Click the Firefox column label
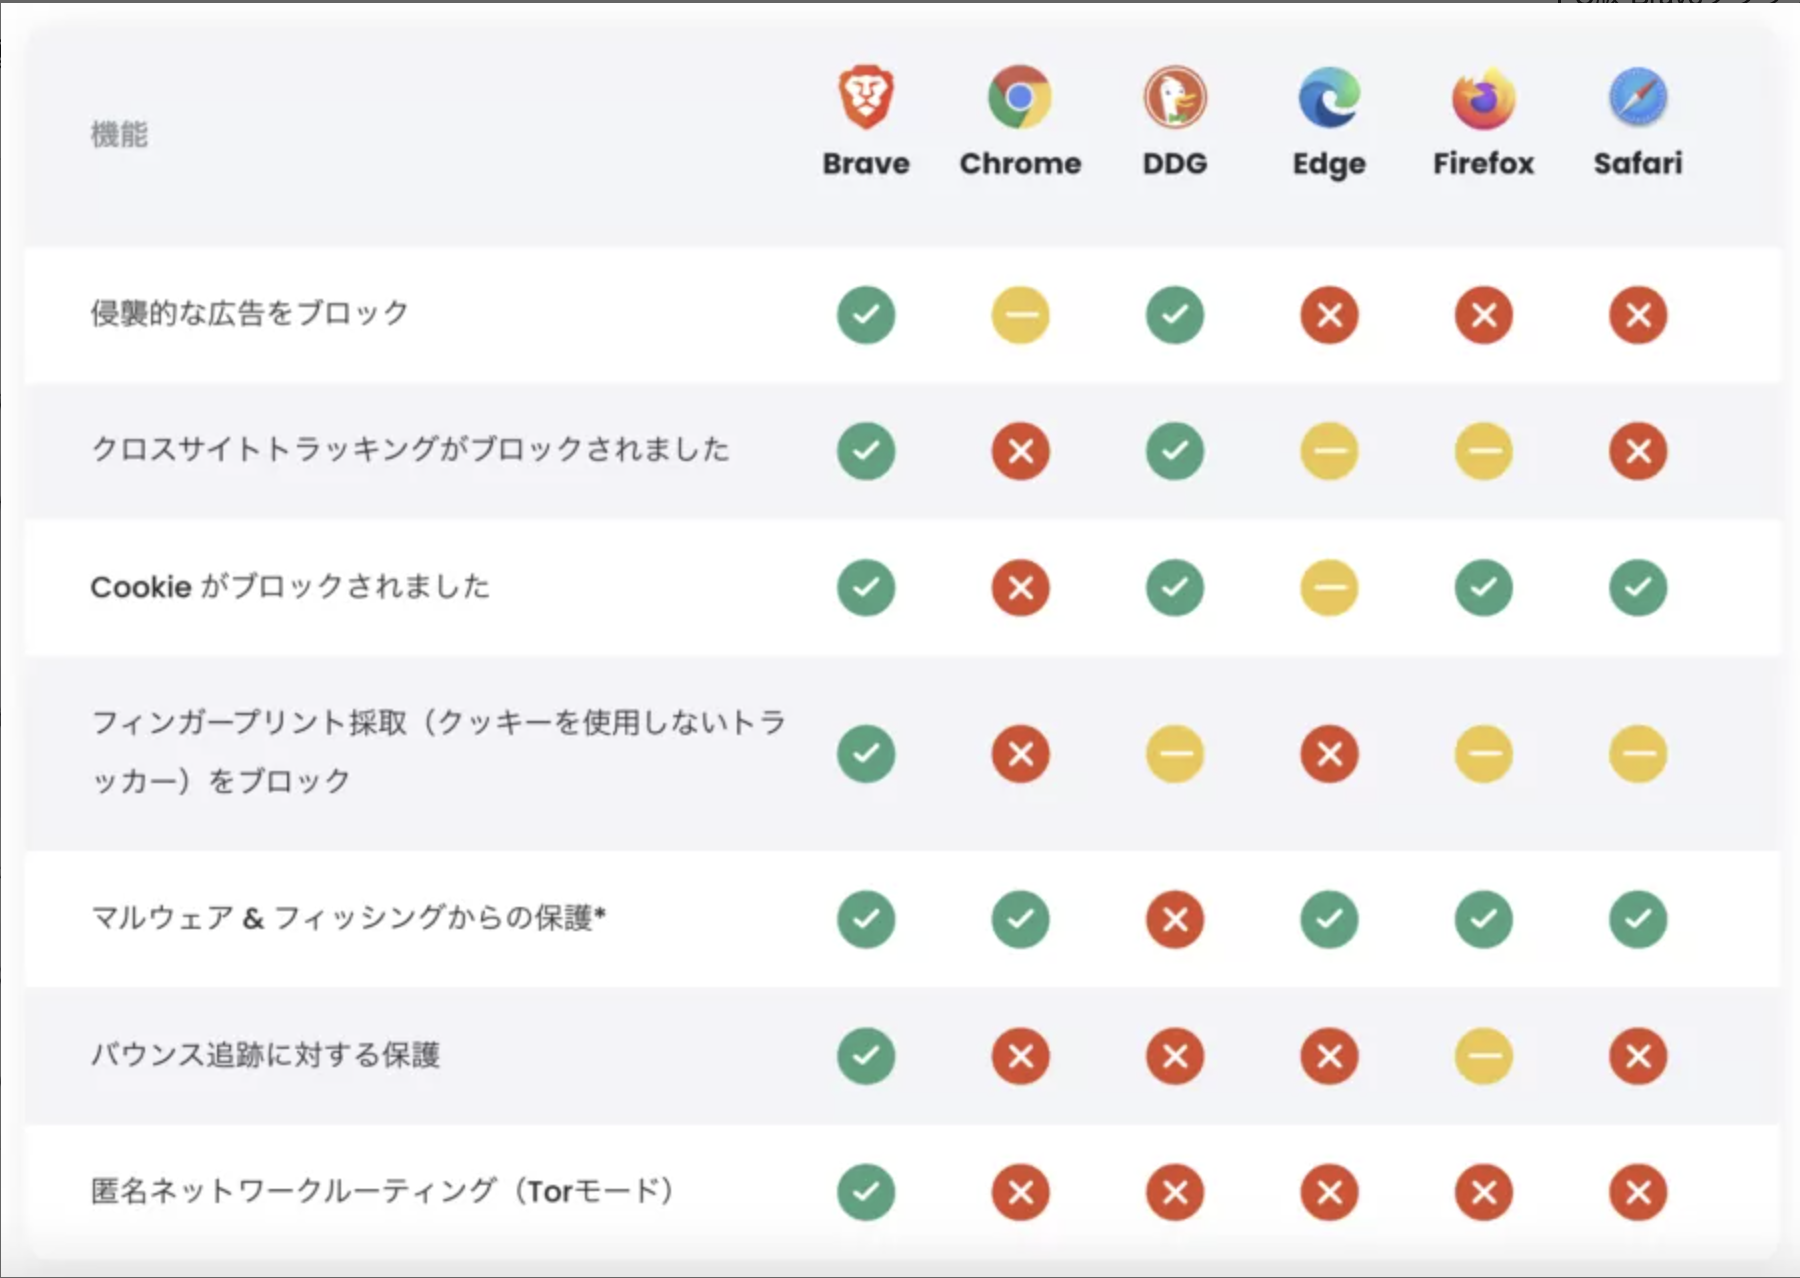 (1483, 163)
